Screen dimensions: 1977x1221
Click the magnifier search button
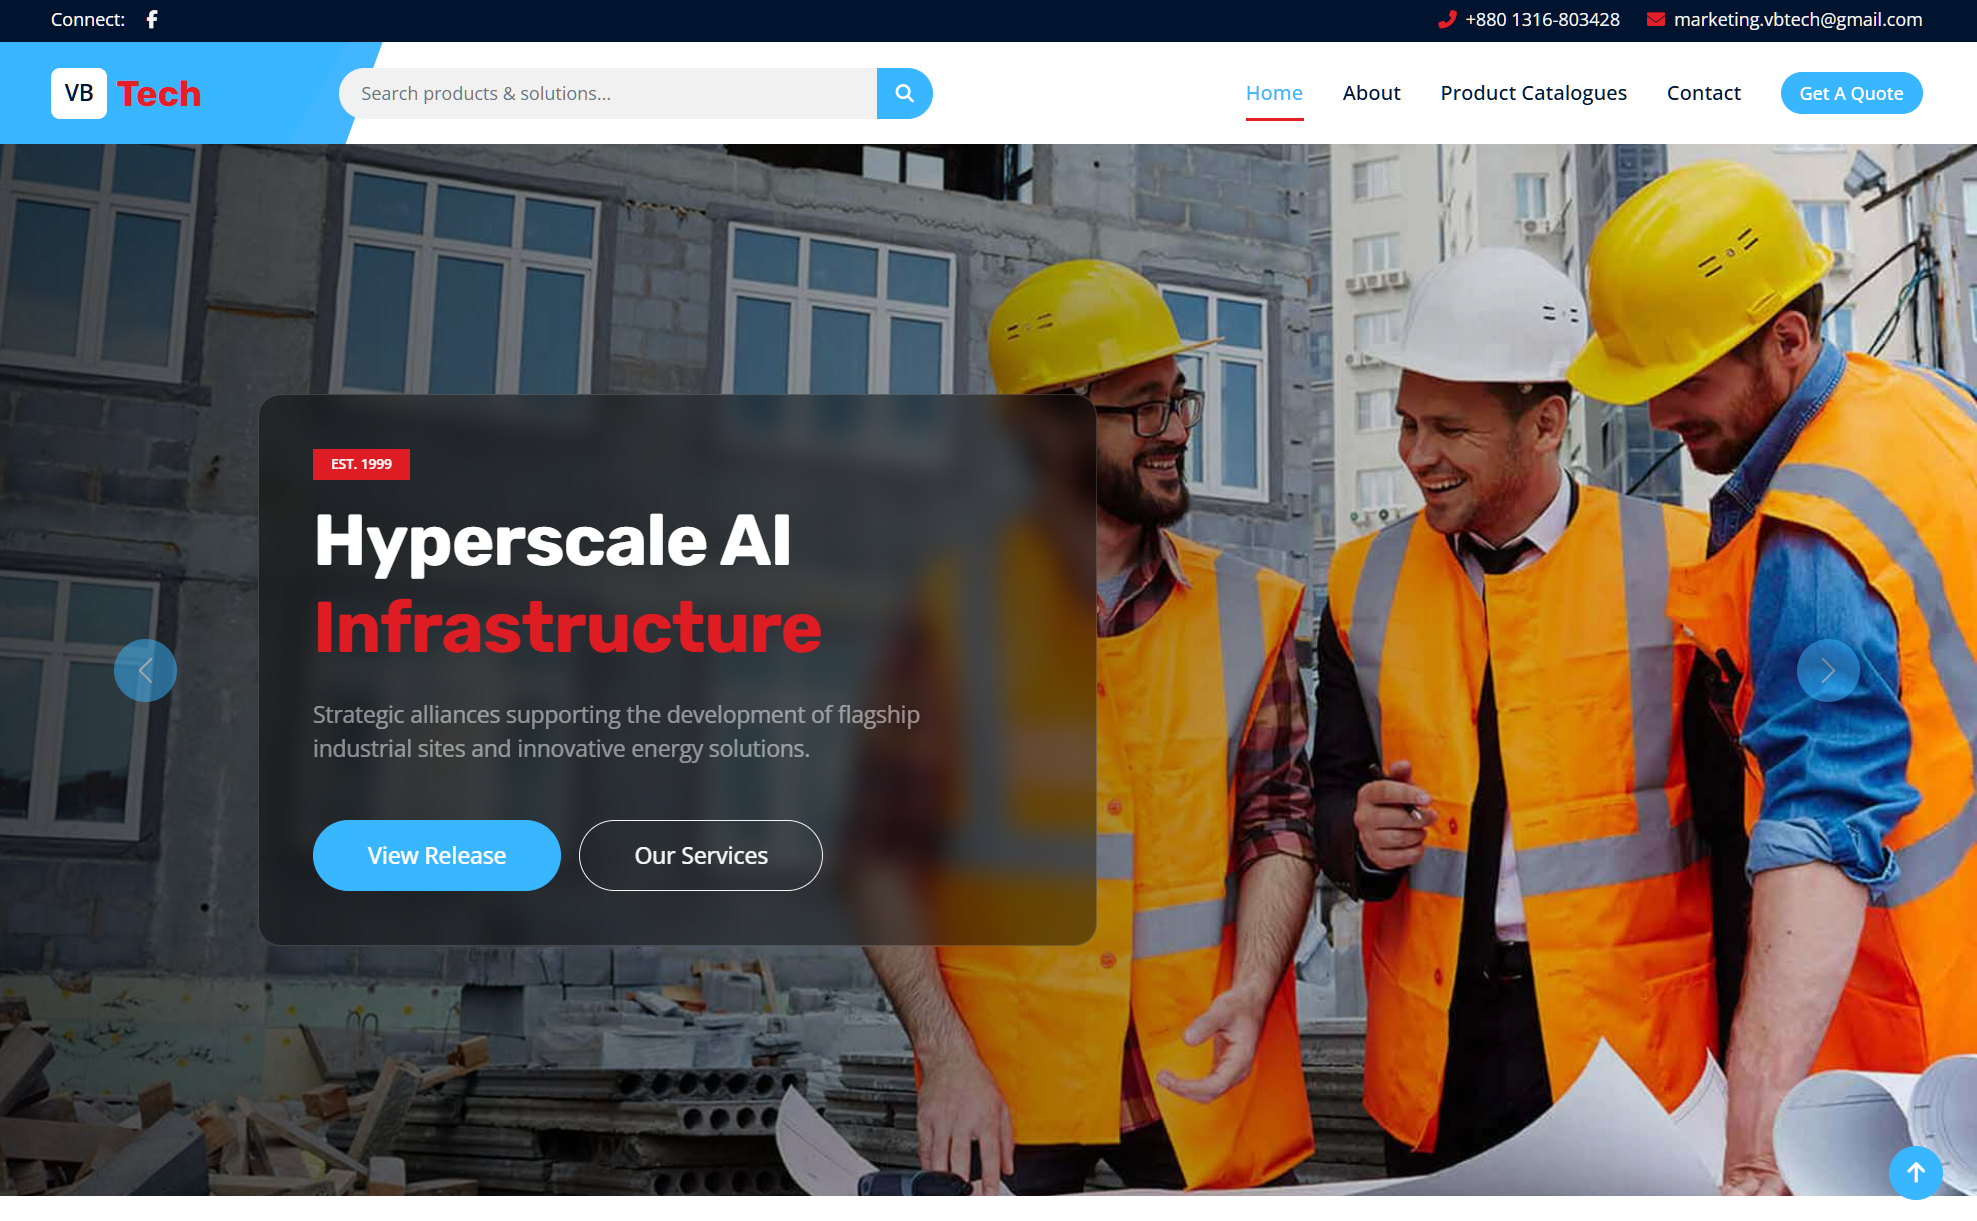[904, 93]
